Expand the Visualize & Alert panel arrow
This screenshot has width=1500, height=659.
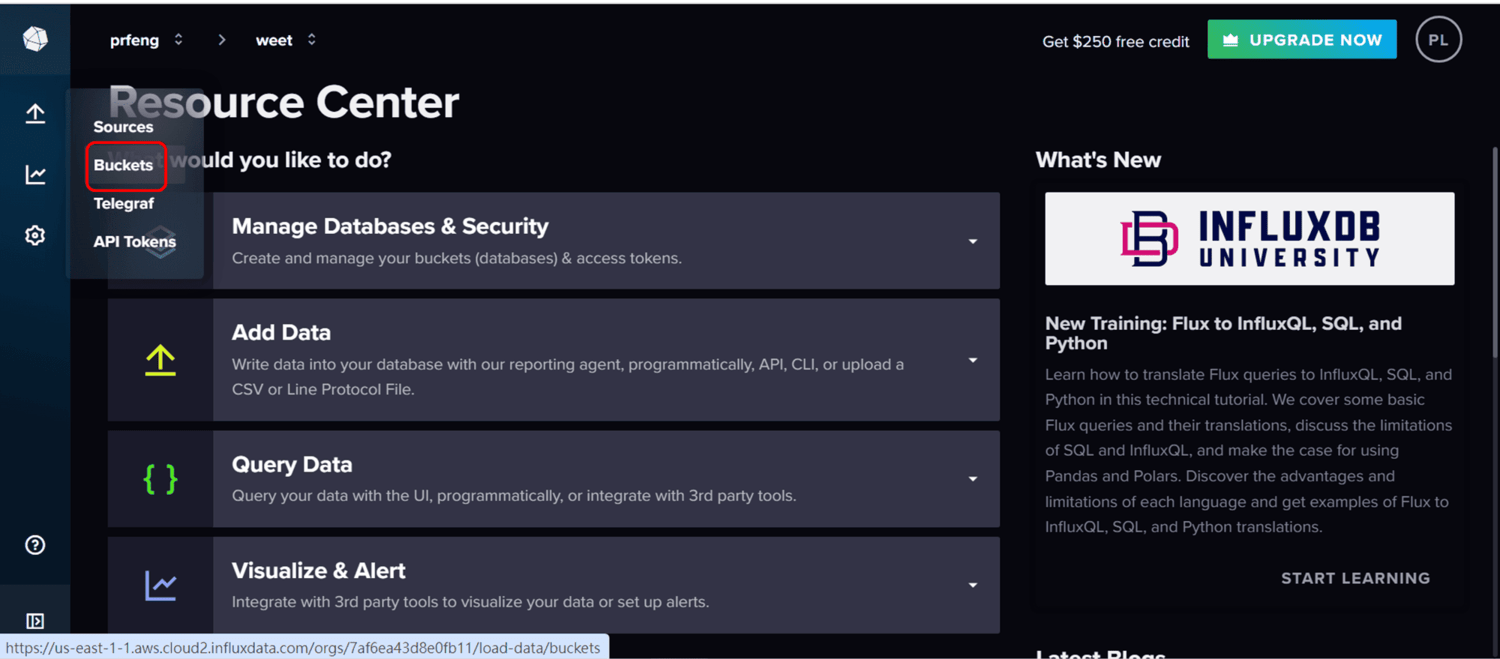click(x=972, y=585)
